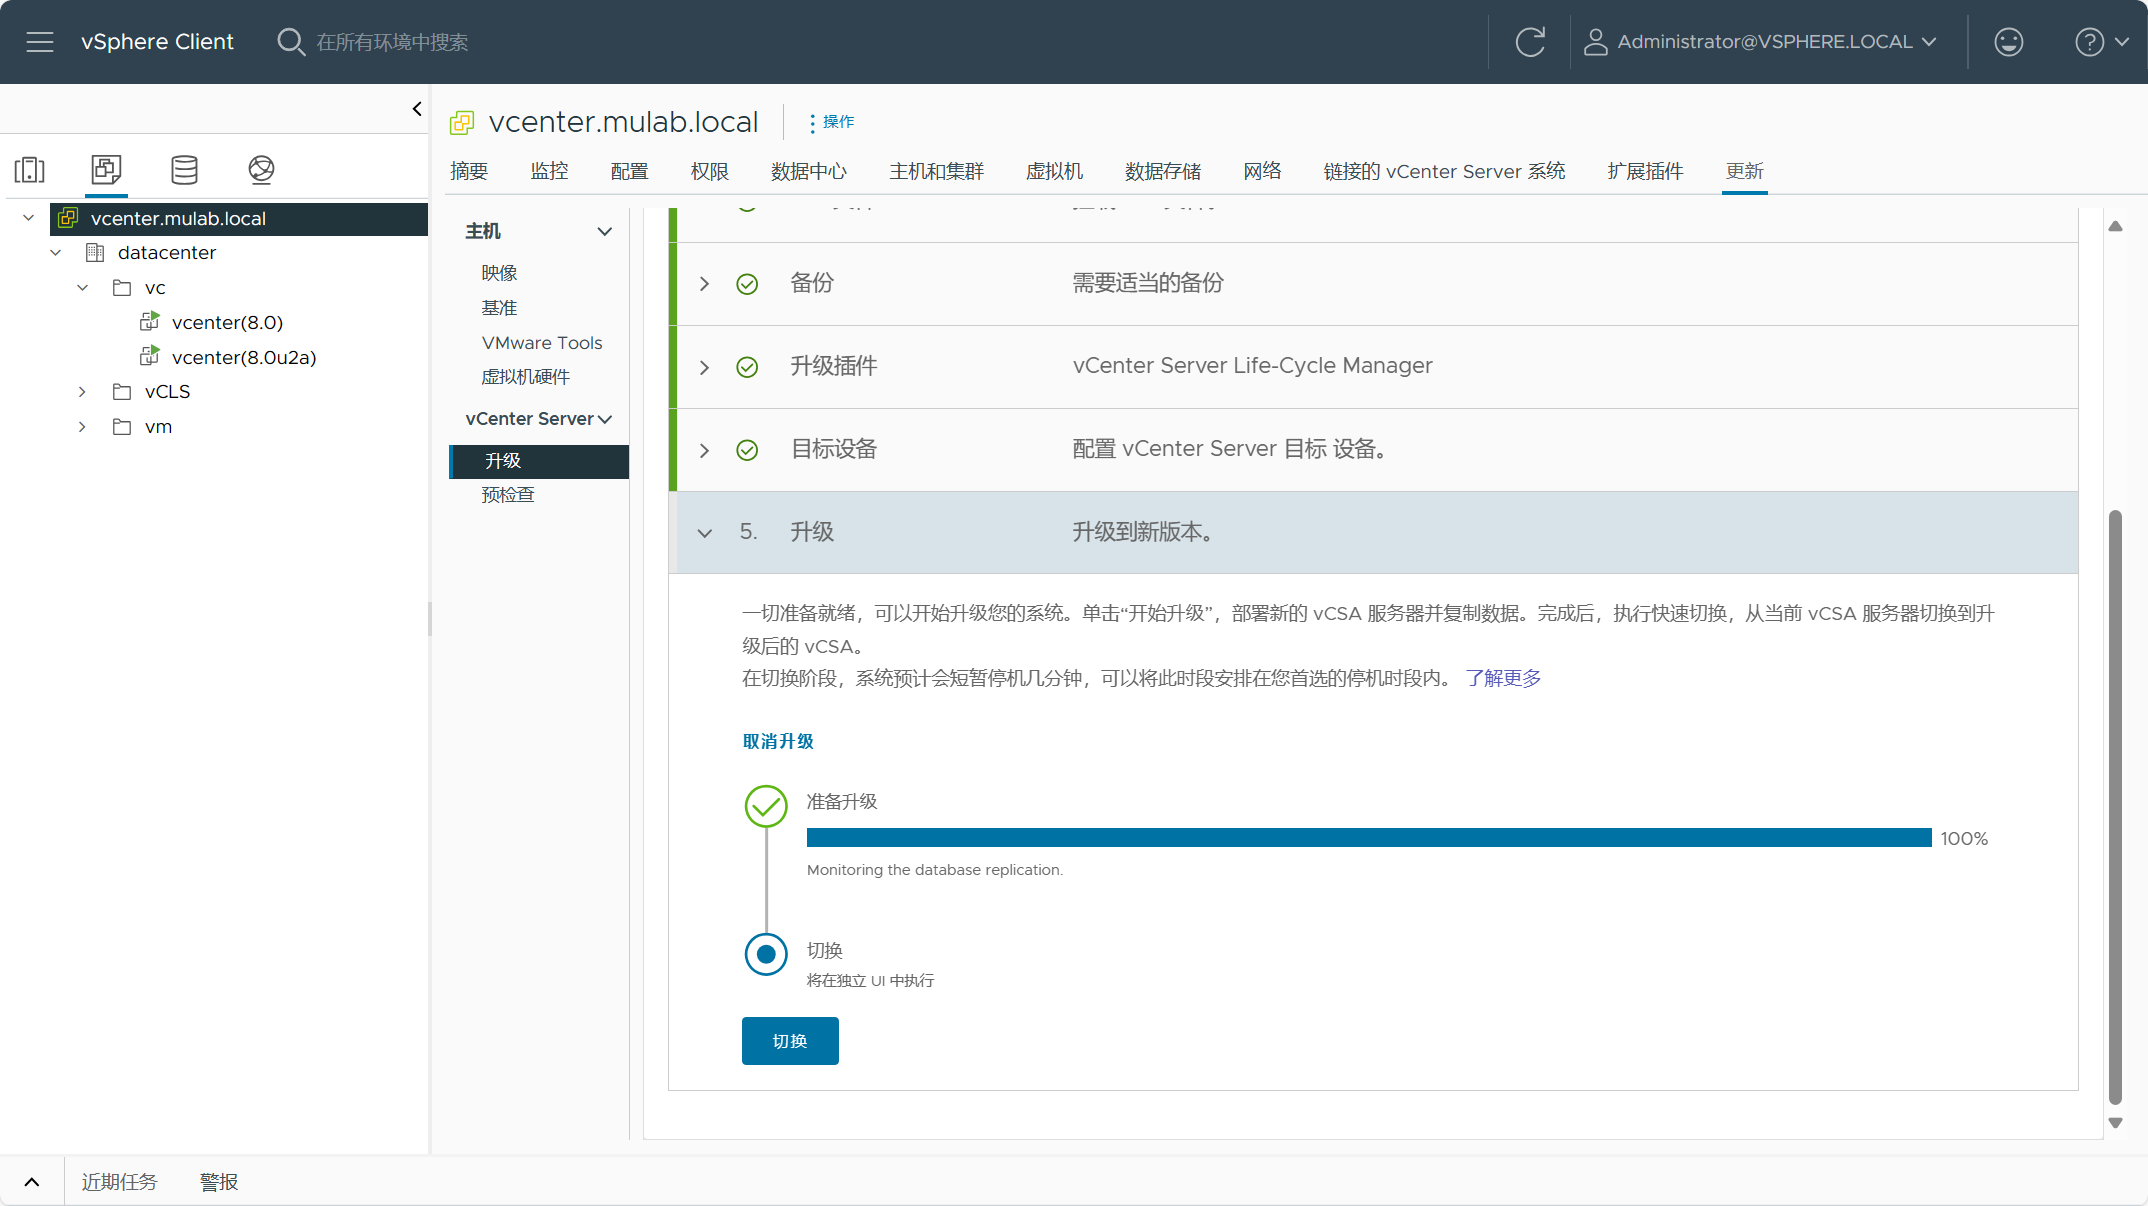Click the vCLS folder icon

tap(122, 391)
